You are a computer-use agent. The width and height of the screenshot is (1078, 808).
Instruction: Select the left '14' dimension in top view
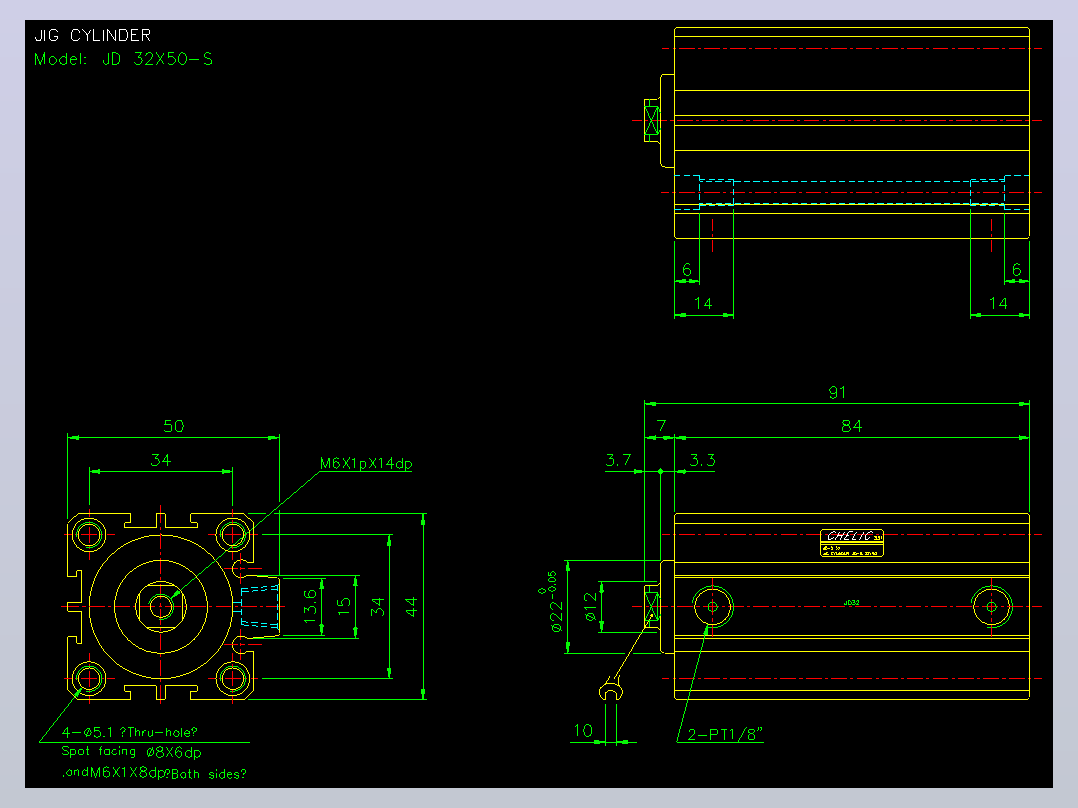point(703,303)
